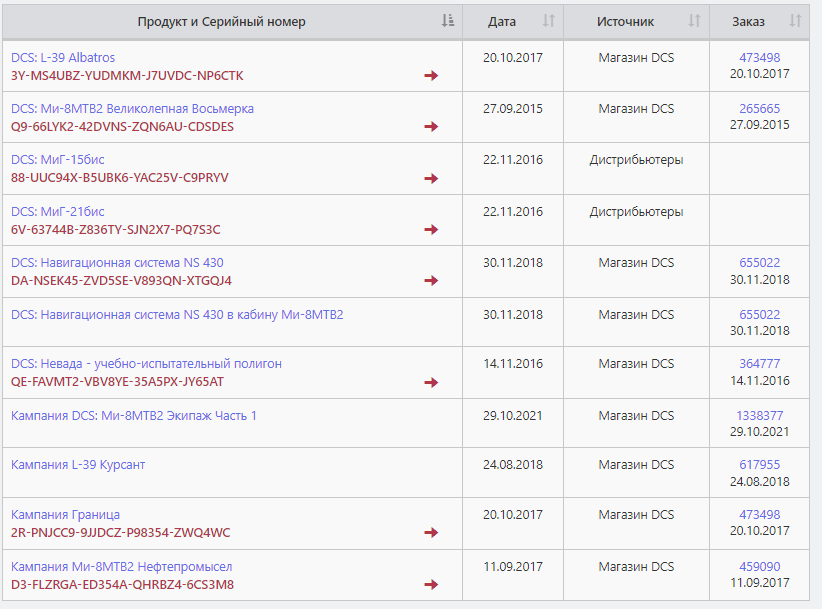Open order number 1338377
822x609 pixels.
point(760,416)
